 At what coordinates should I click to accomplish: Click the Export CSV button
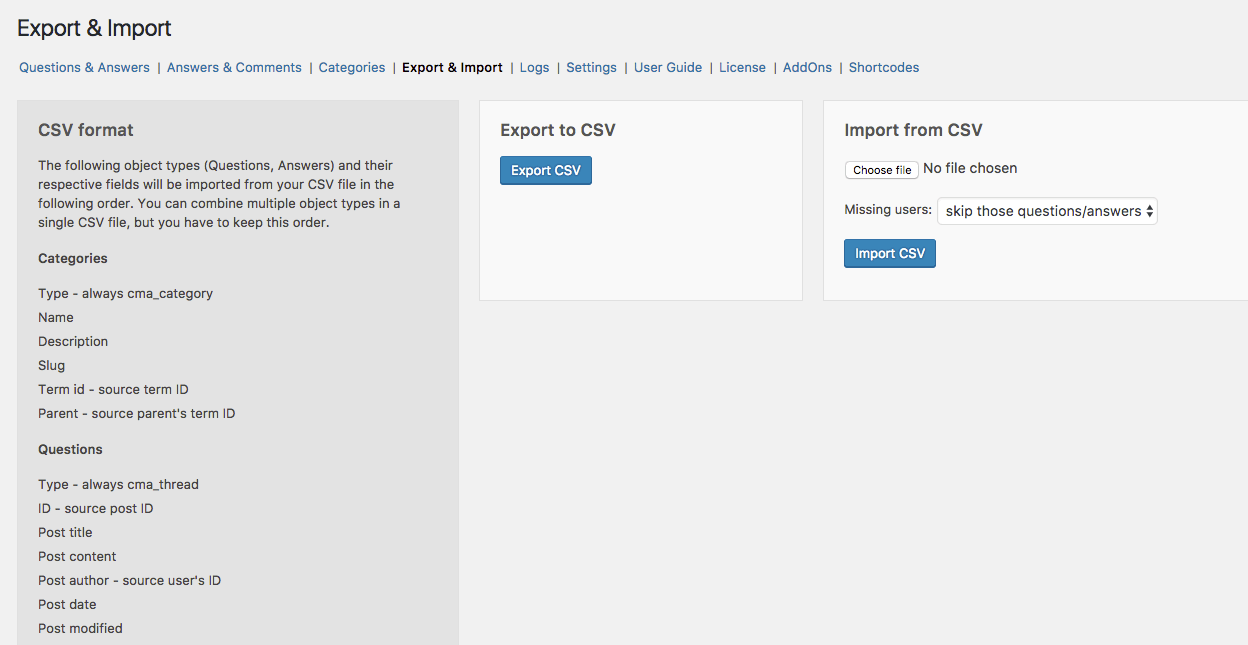545,171
